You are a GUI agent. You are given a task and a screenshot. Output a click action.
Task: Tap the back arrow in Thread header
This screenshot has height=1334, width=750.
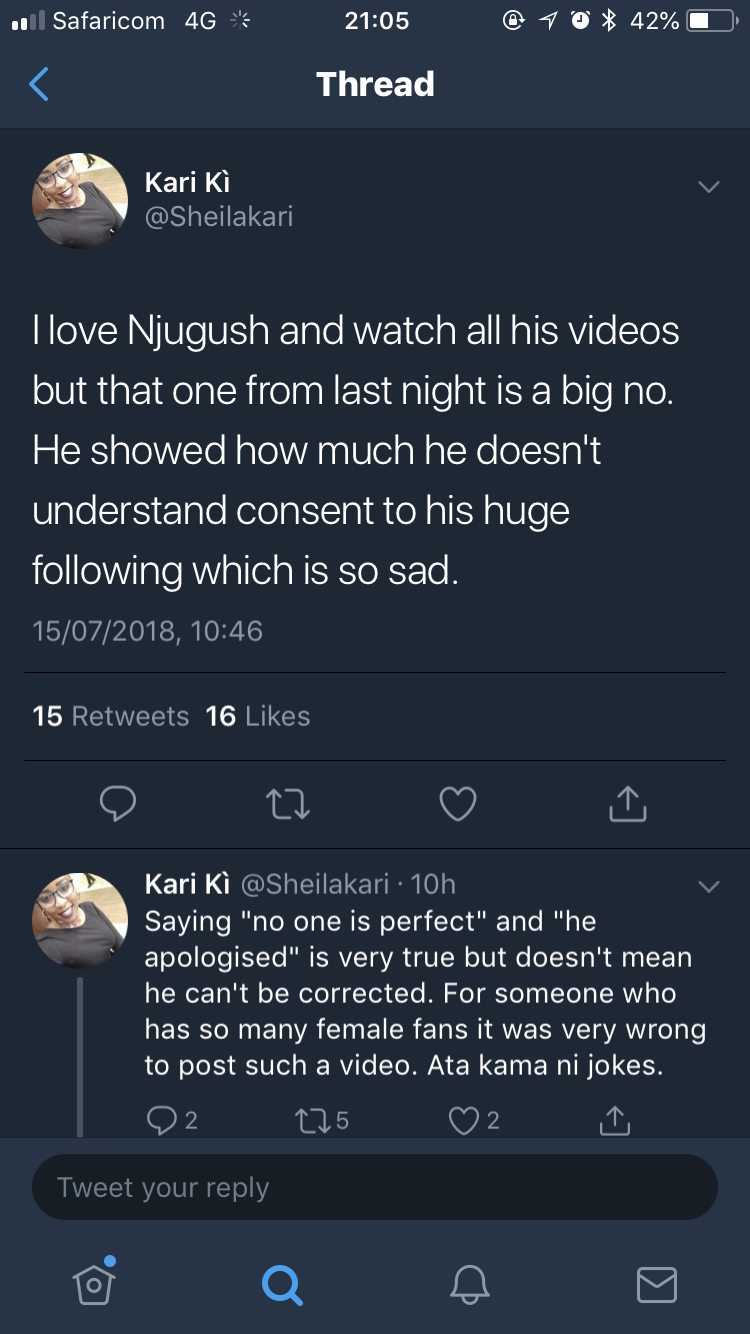click(39, 84)
